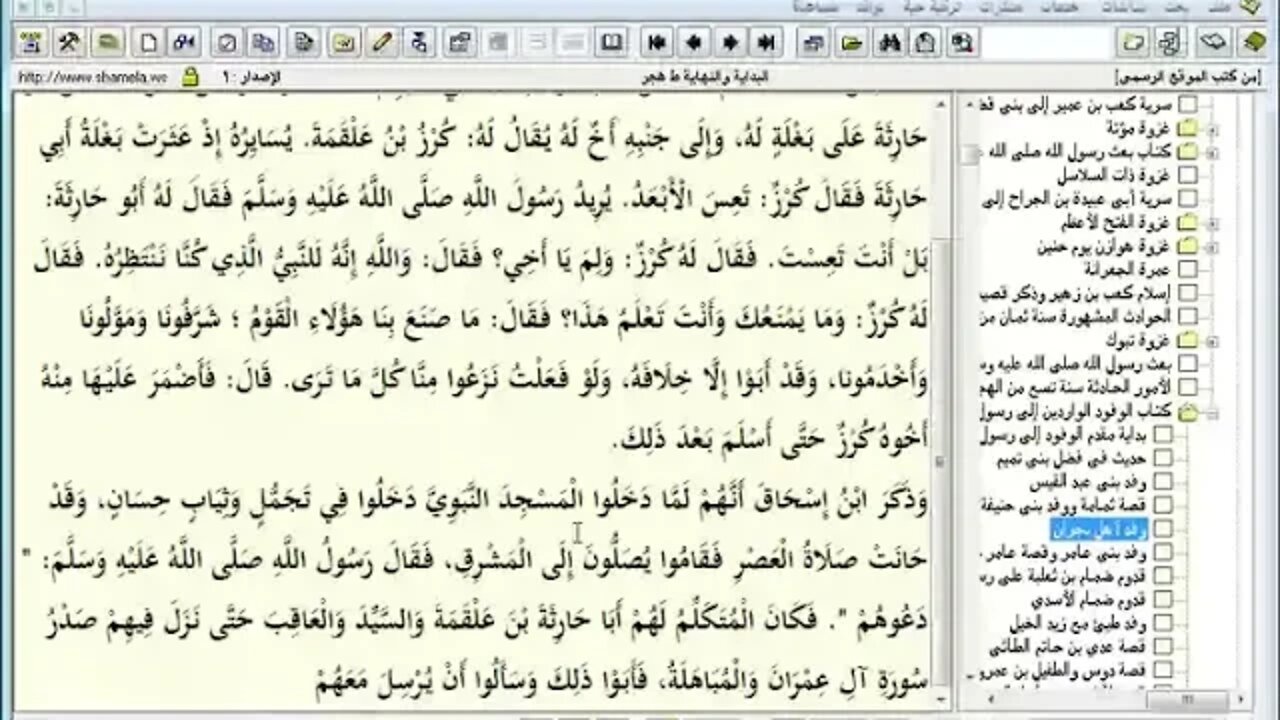Viewport: 1280px width, 720px height.
Task: Click the open folder icon
Action: pos(851,42)
